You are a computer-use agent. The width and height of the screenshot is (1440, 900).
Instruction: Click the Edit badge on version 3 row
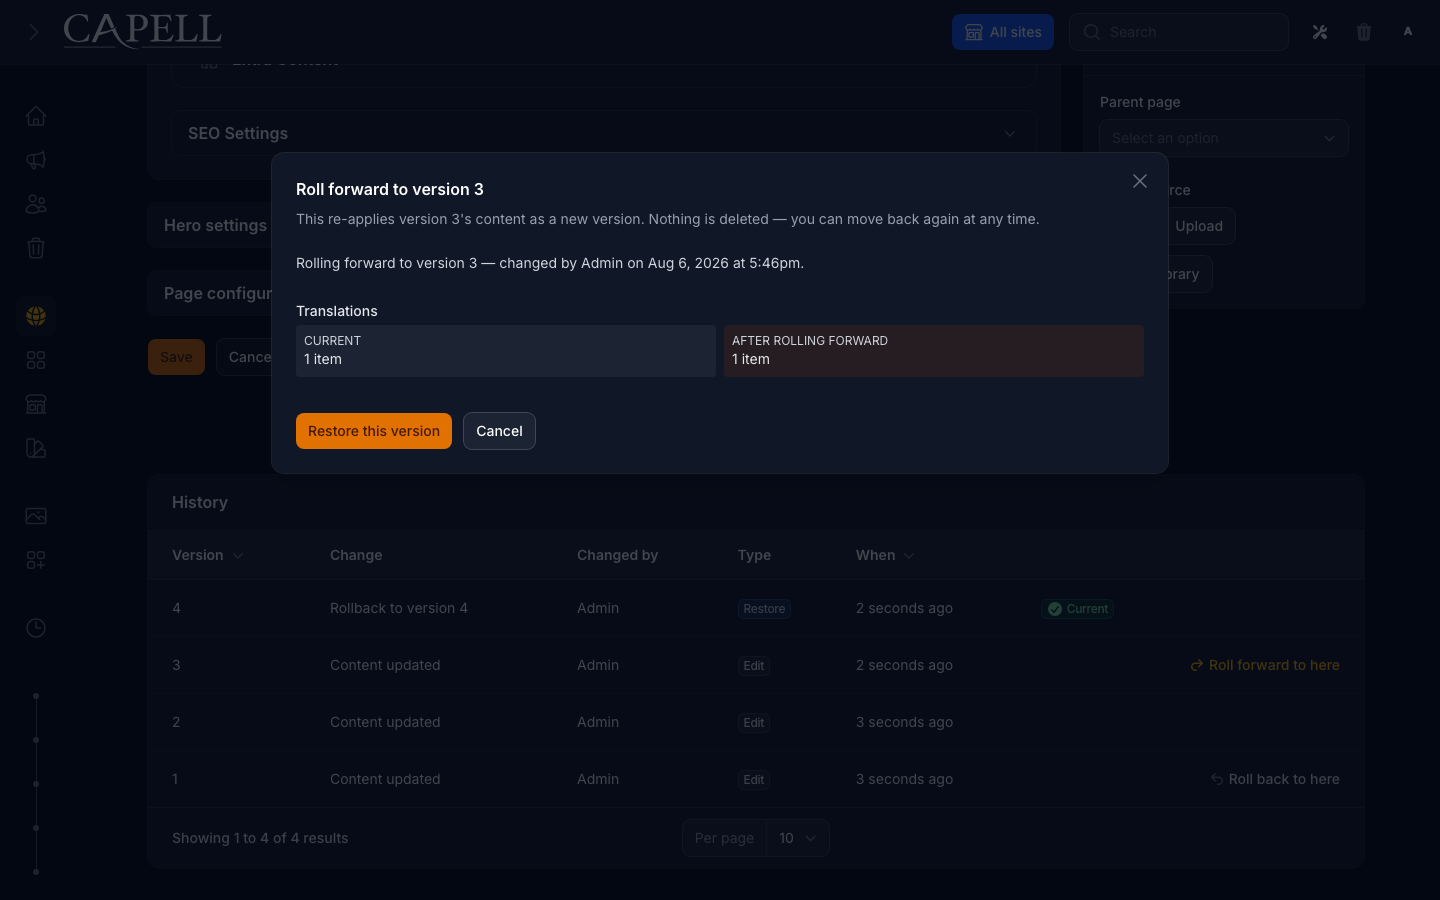pos(754,666)
